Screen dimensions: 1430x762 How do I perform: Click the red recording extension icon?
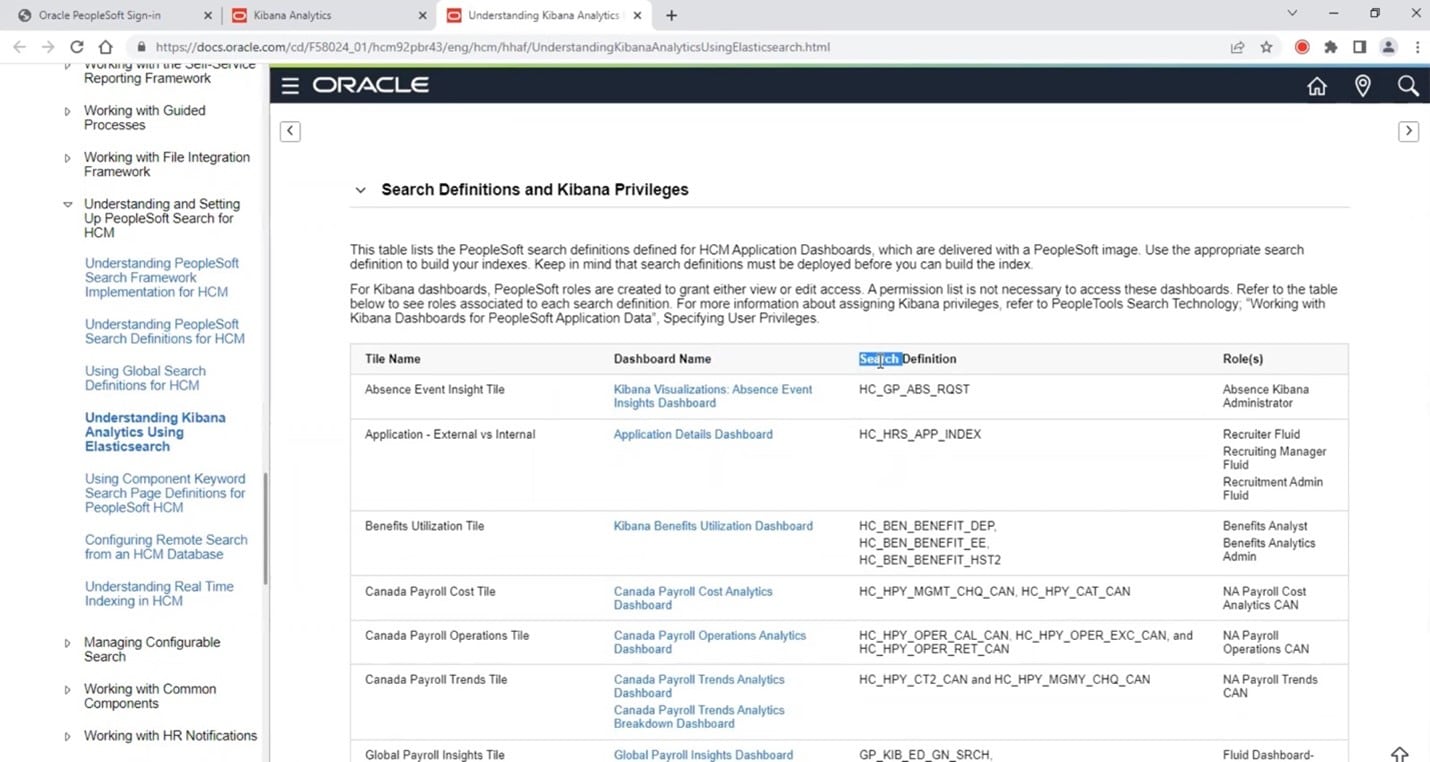[1300, 46]
